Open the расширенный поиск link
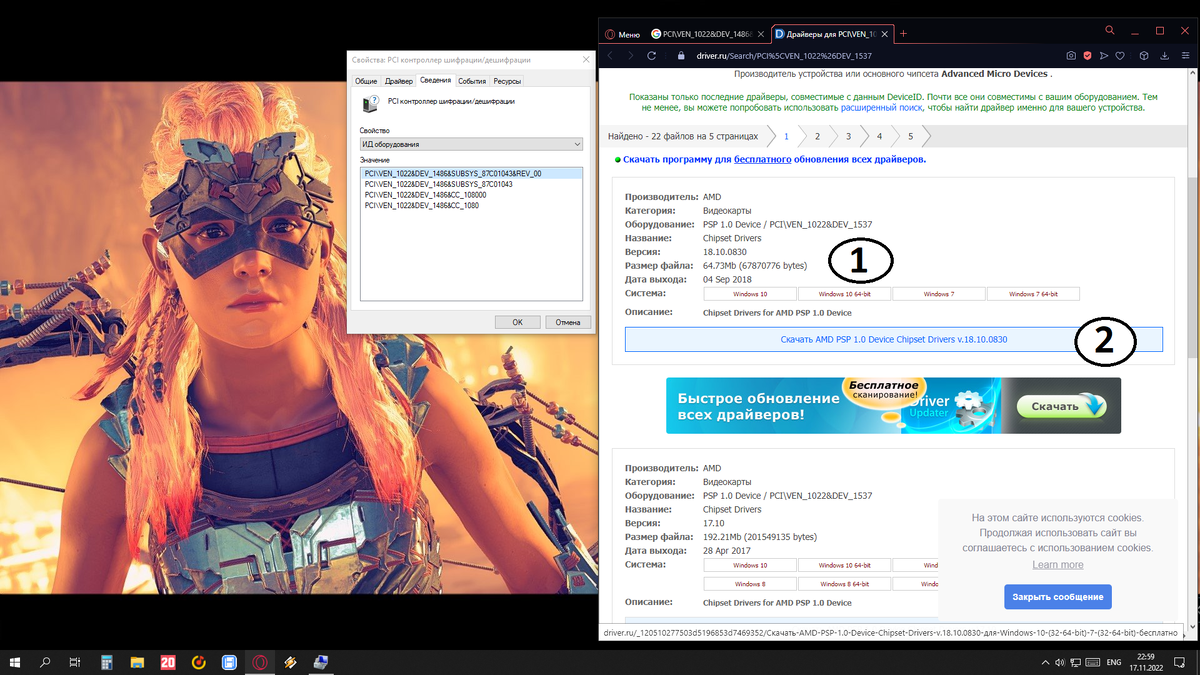This screenshot has width=1200, height=675. pos(882,106)
